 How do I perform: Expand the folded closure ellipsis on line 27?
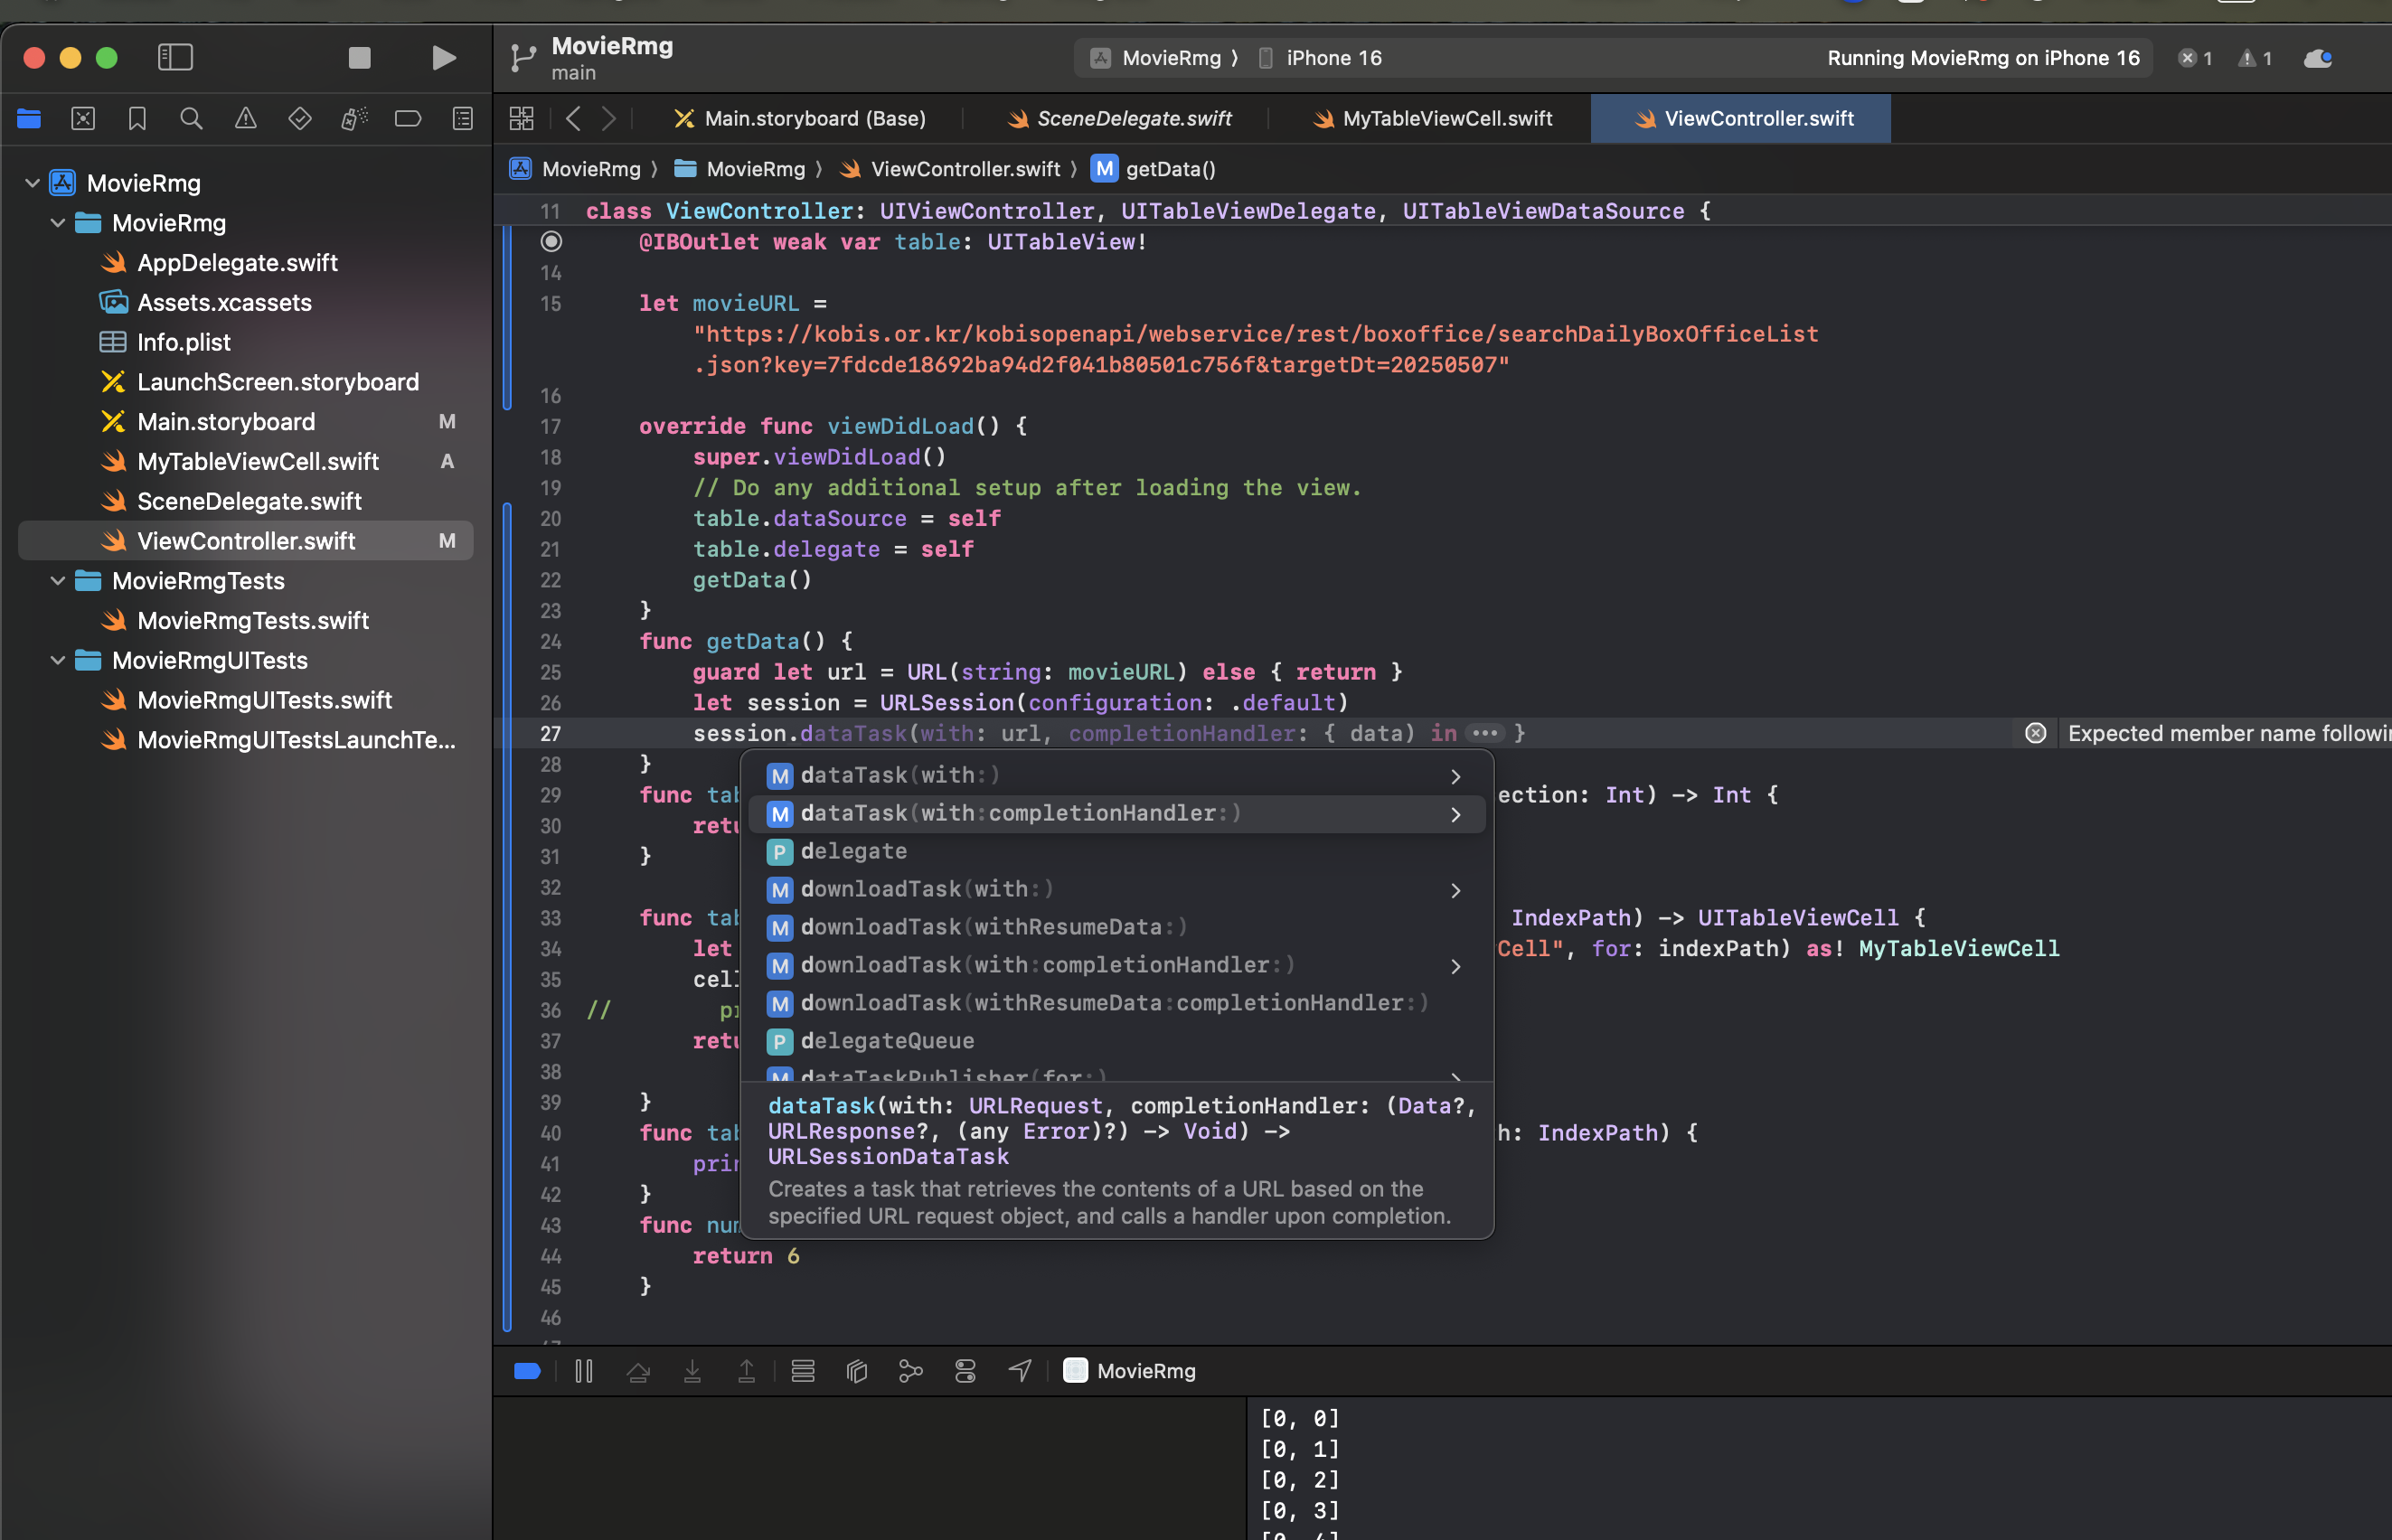[1484, 734]
